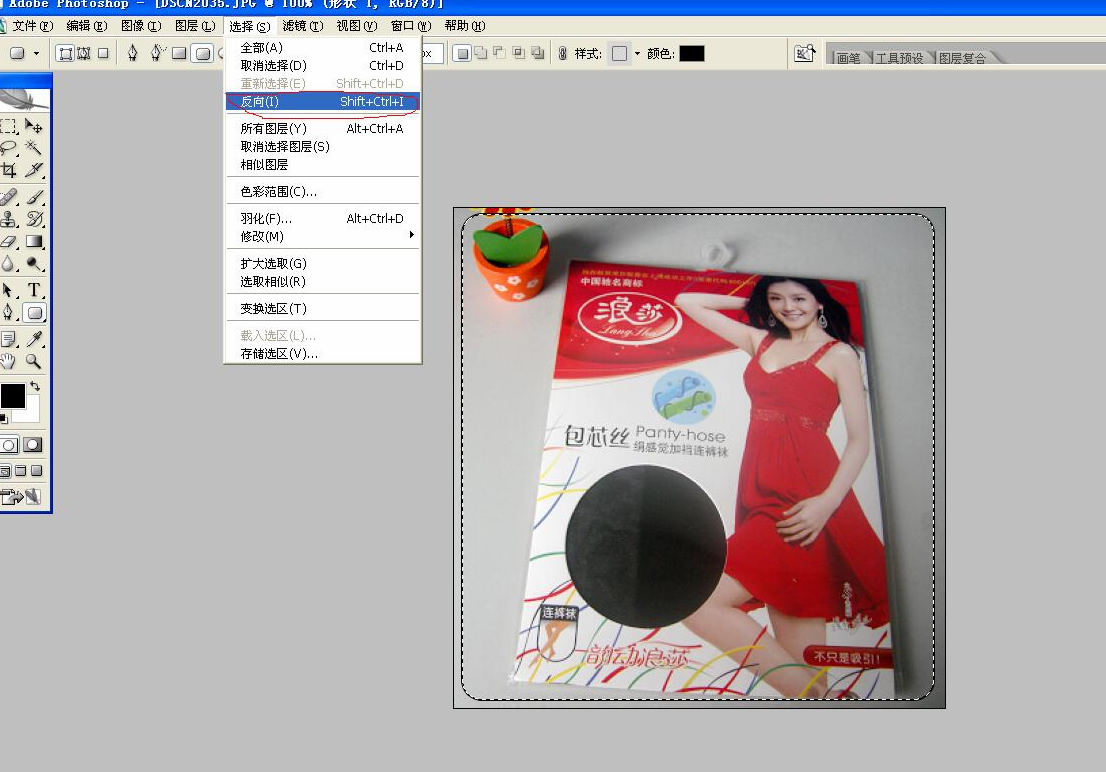Image resolution: width=1106 pixels, height=772 pixels.
Task: Select the Healing Brush tool
Action: [8, 197]
